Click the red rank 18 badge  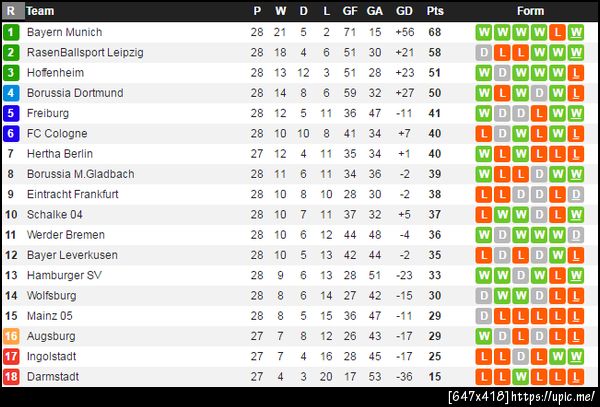pyautogui.click(x=11, y=377)
